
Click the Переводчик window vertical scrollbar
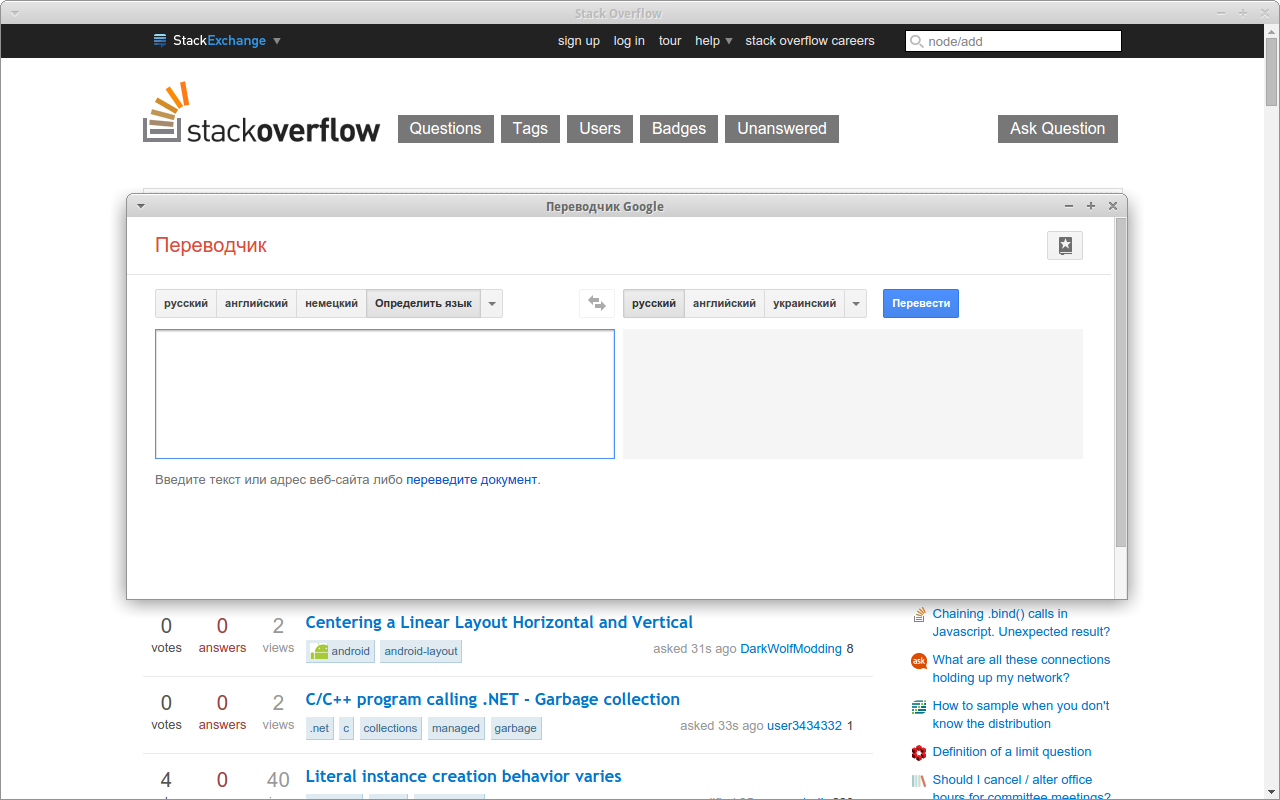pyautogui.click(x=1121, y=382)
